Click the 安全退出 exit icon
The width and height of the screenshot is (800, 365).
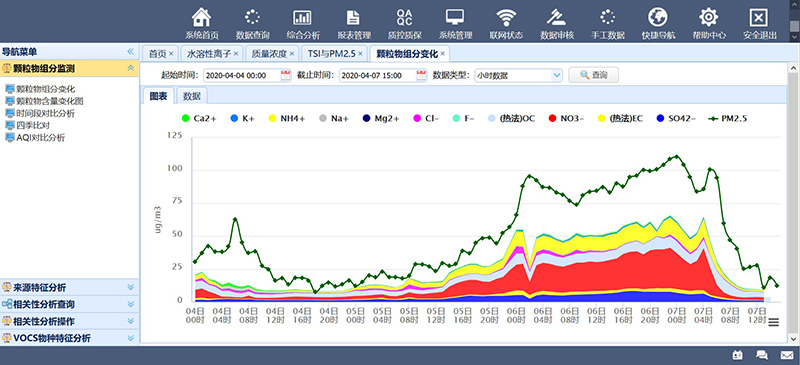[x=759, y=17]
